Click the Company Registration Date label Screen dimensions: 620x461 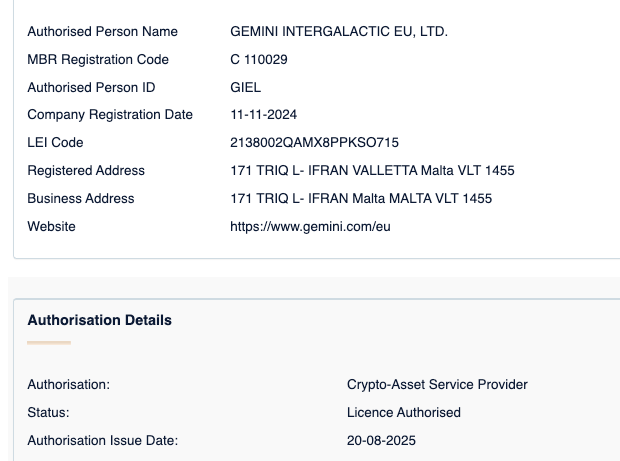110,115
